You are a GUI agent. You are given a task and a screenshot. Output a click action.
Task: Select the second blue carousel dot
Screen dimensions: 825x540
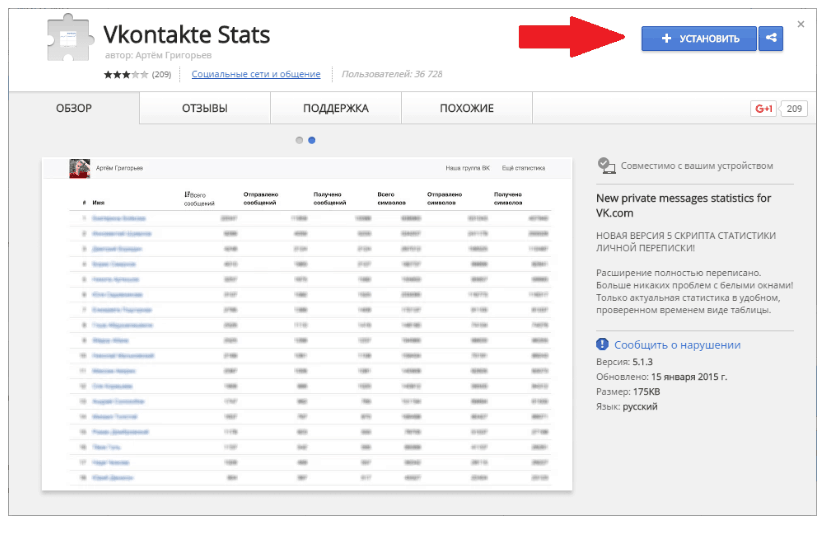(x=312, y=140)
